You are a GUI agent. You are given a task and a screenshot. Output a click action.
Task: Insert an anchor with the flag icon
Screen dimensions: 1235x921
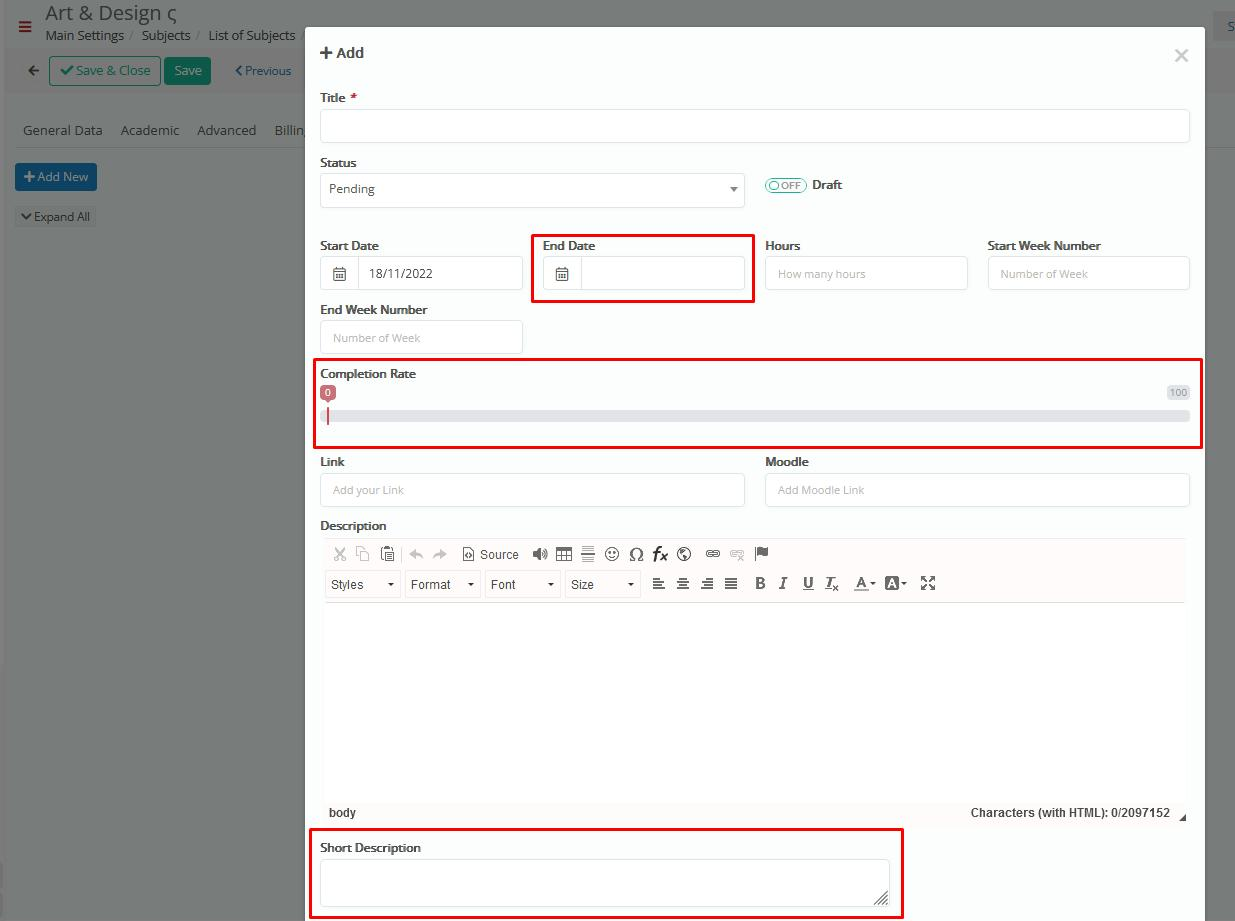(x=761, y=553)
